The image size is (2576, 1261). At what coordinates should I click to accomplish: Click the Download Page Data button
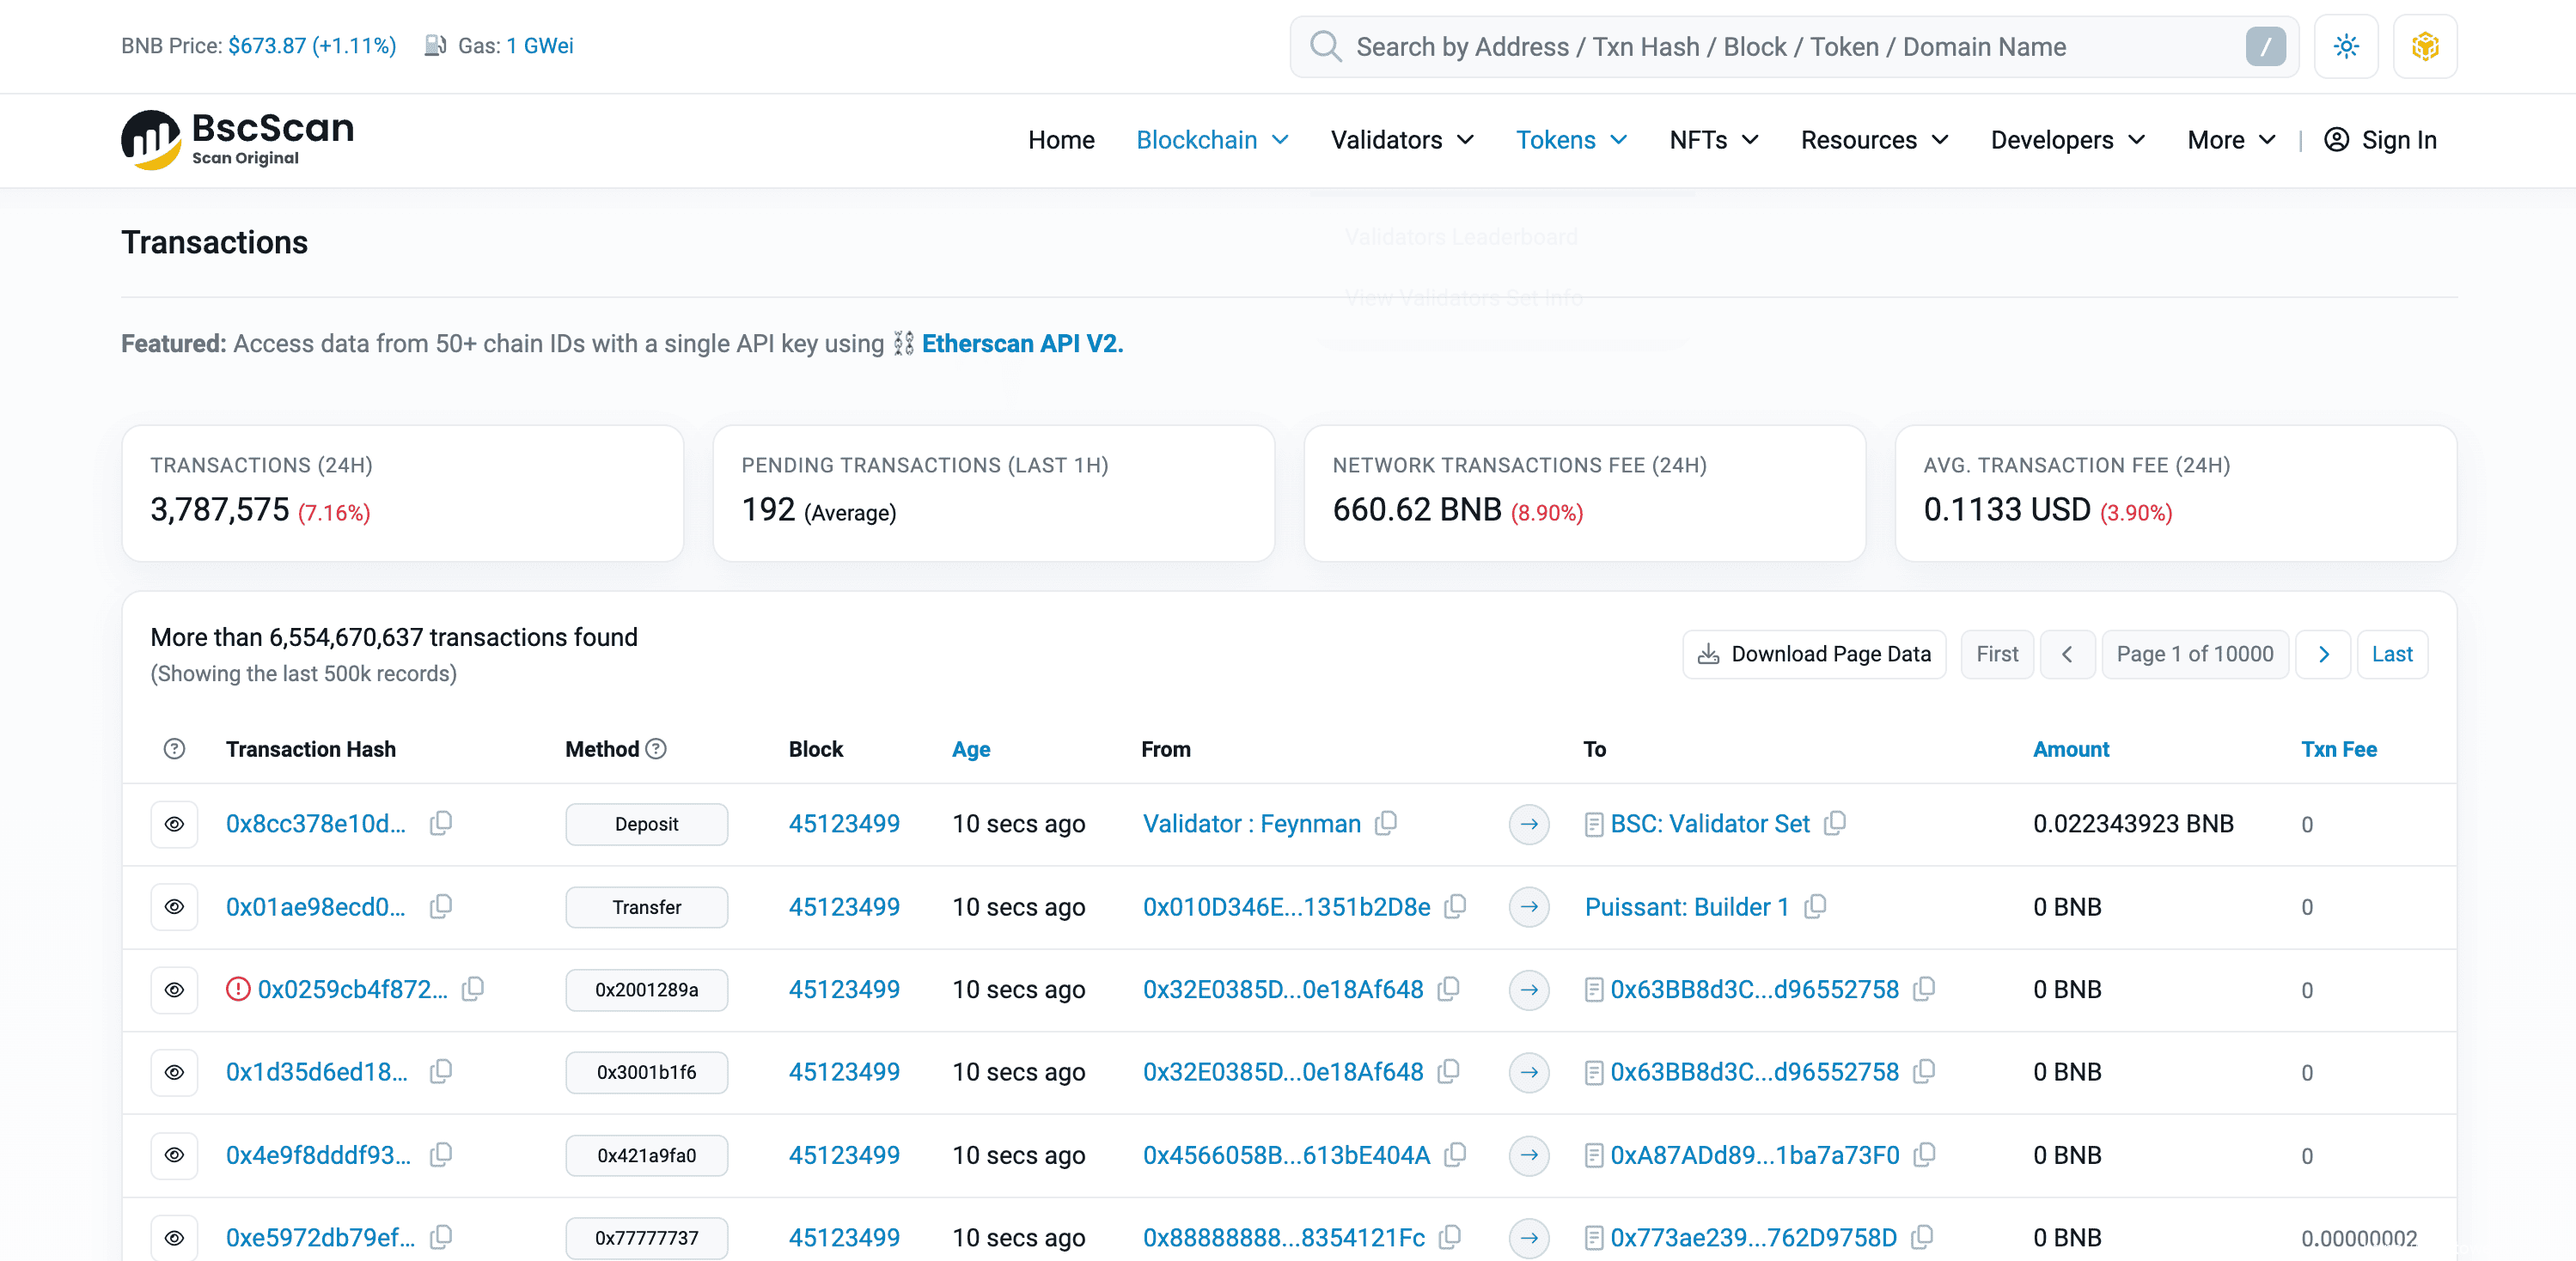pyautogui.click(x=1814, y=654)
